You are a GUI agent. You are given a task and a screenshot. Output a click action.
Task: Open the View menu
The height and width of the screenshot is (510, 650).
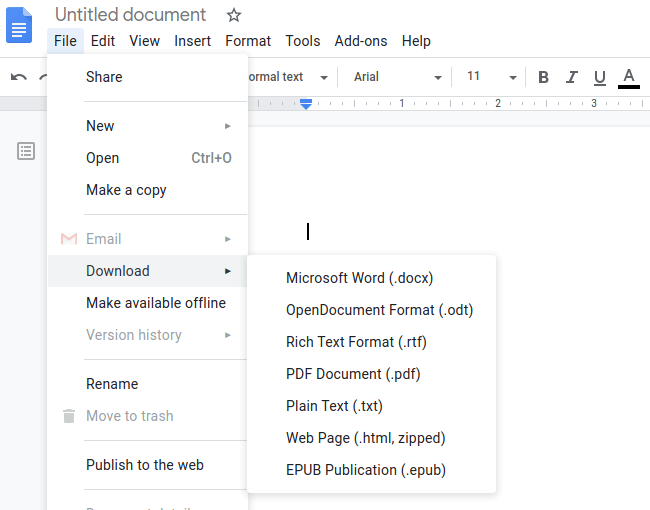click(144, 41)
